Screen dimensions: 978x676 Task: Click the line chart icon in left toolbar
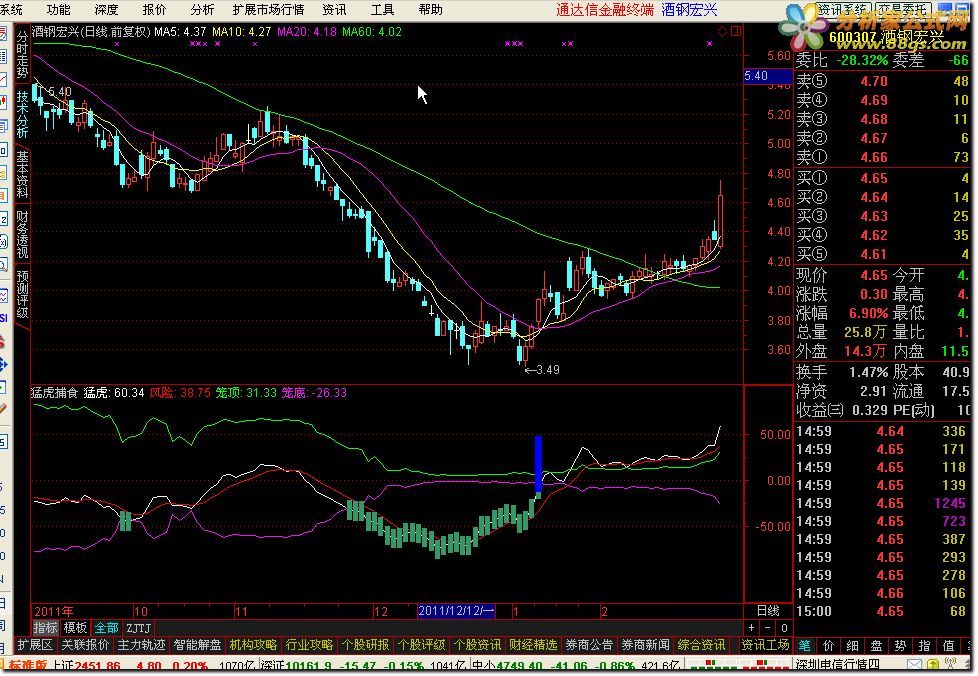pos(3,79)
